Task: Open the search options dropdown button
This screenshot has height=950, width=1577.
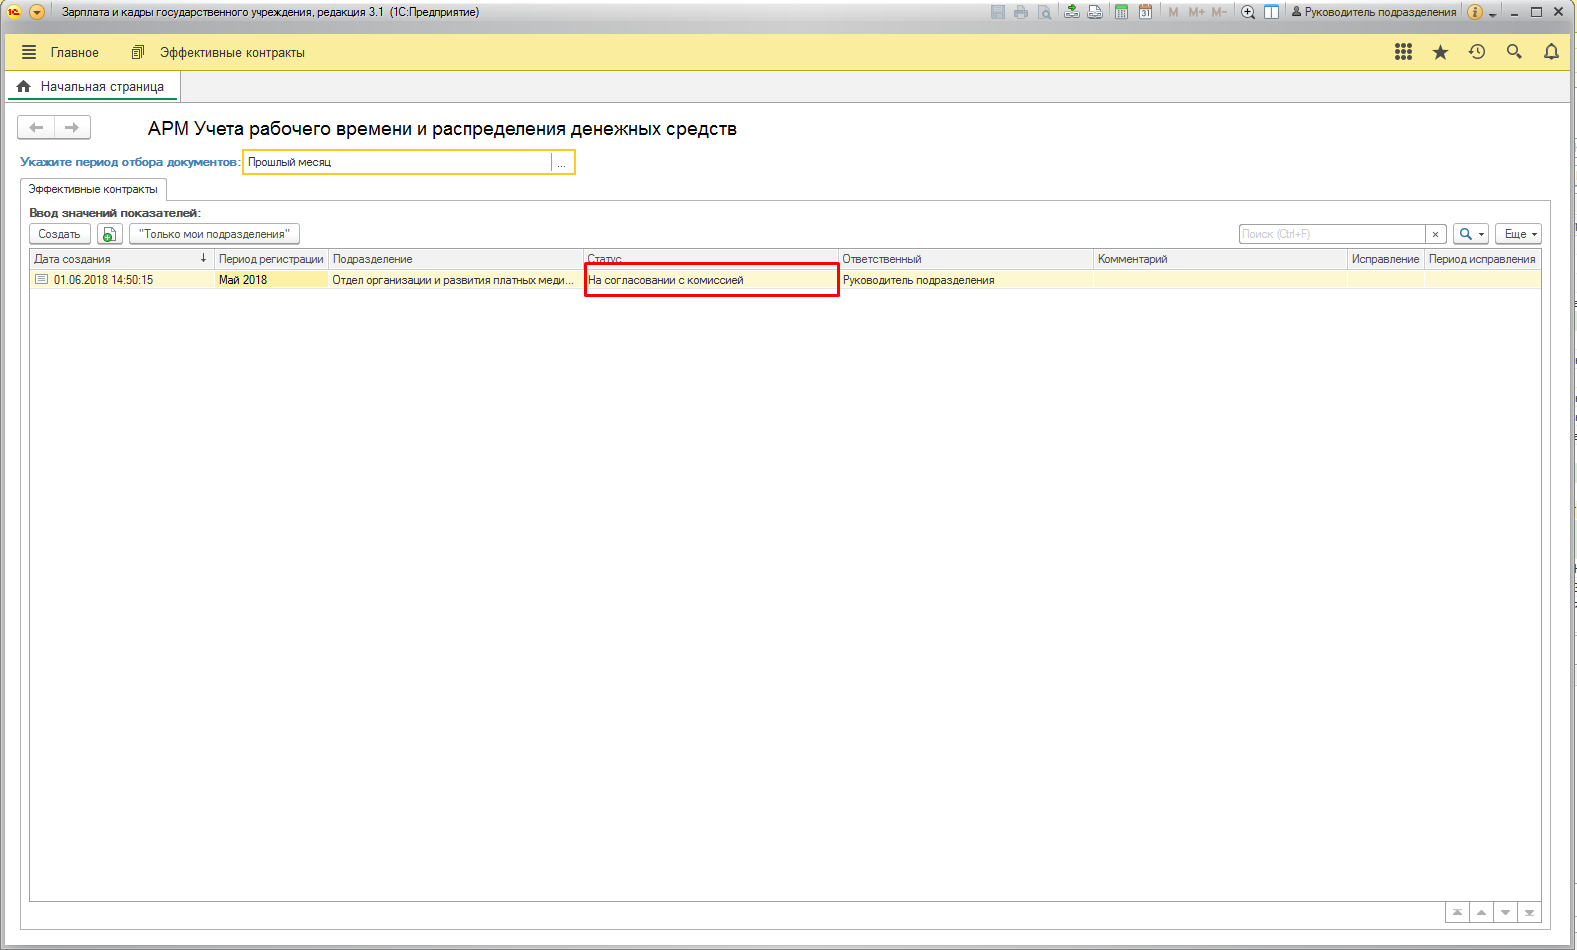Action: tap(1470, 234)
